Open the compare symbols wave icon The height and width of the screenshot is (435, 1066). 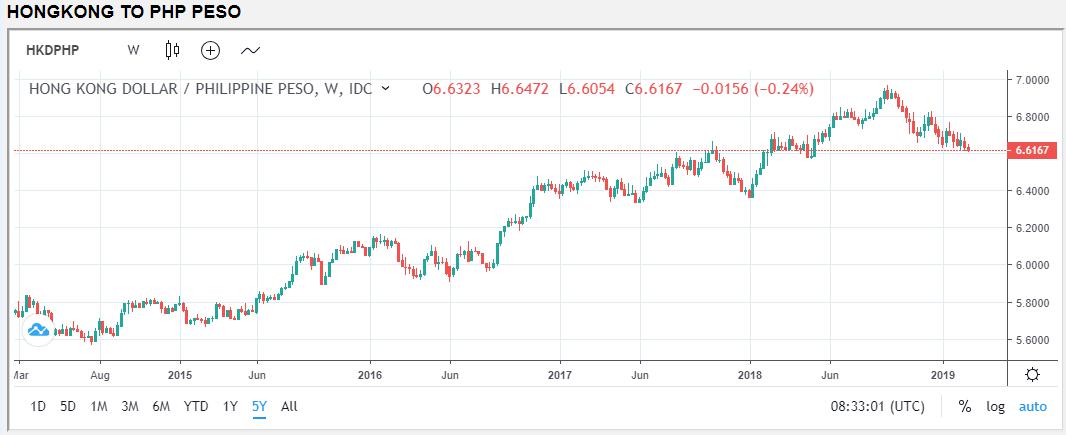(249, 49)
